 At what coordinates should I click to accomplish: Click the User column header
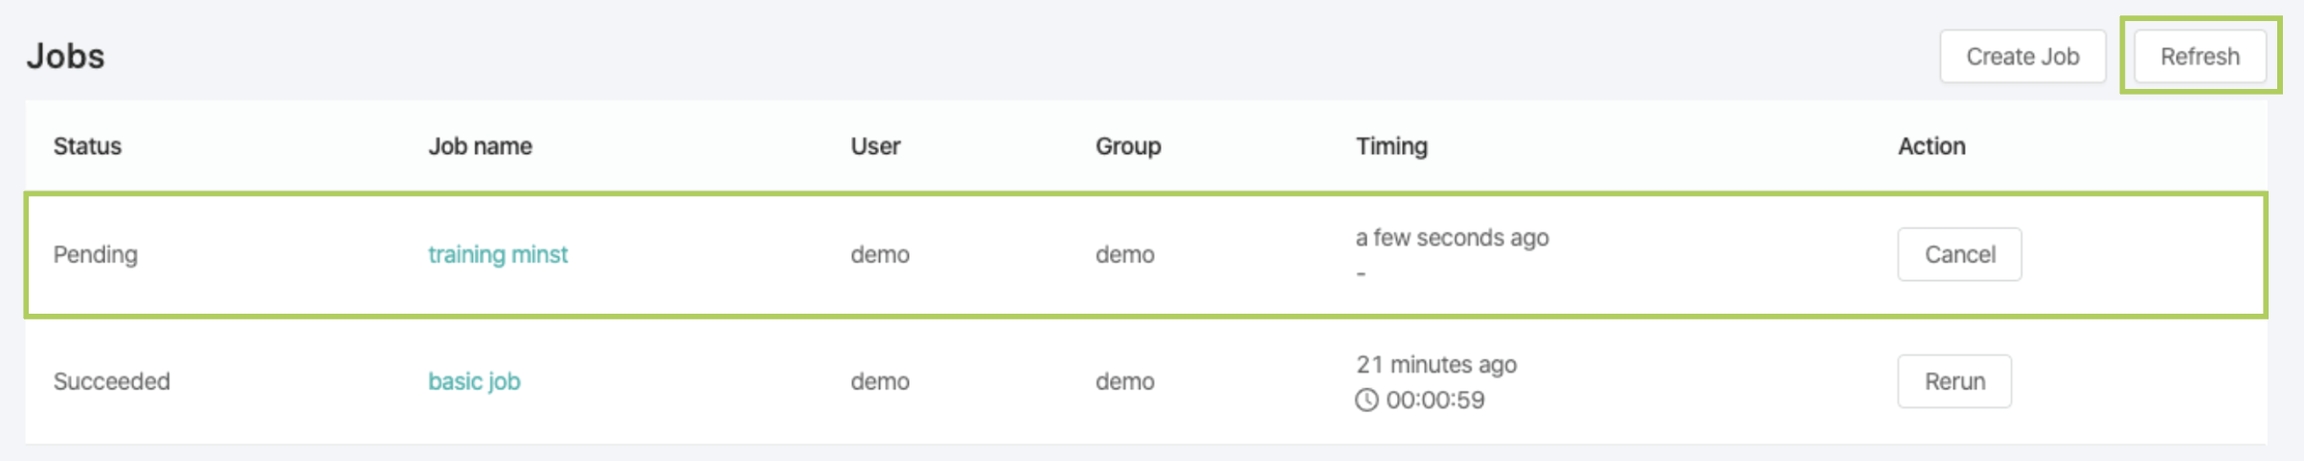pos(875,146)
